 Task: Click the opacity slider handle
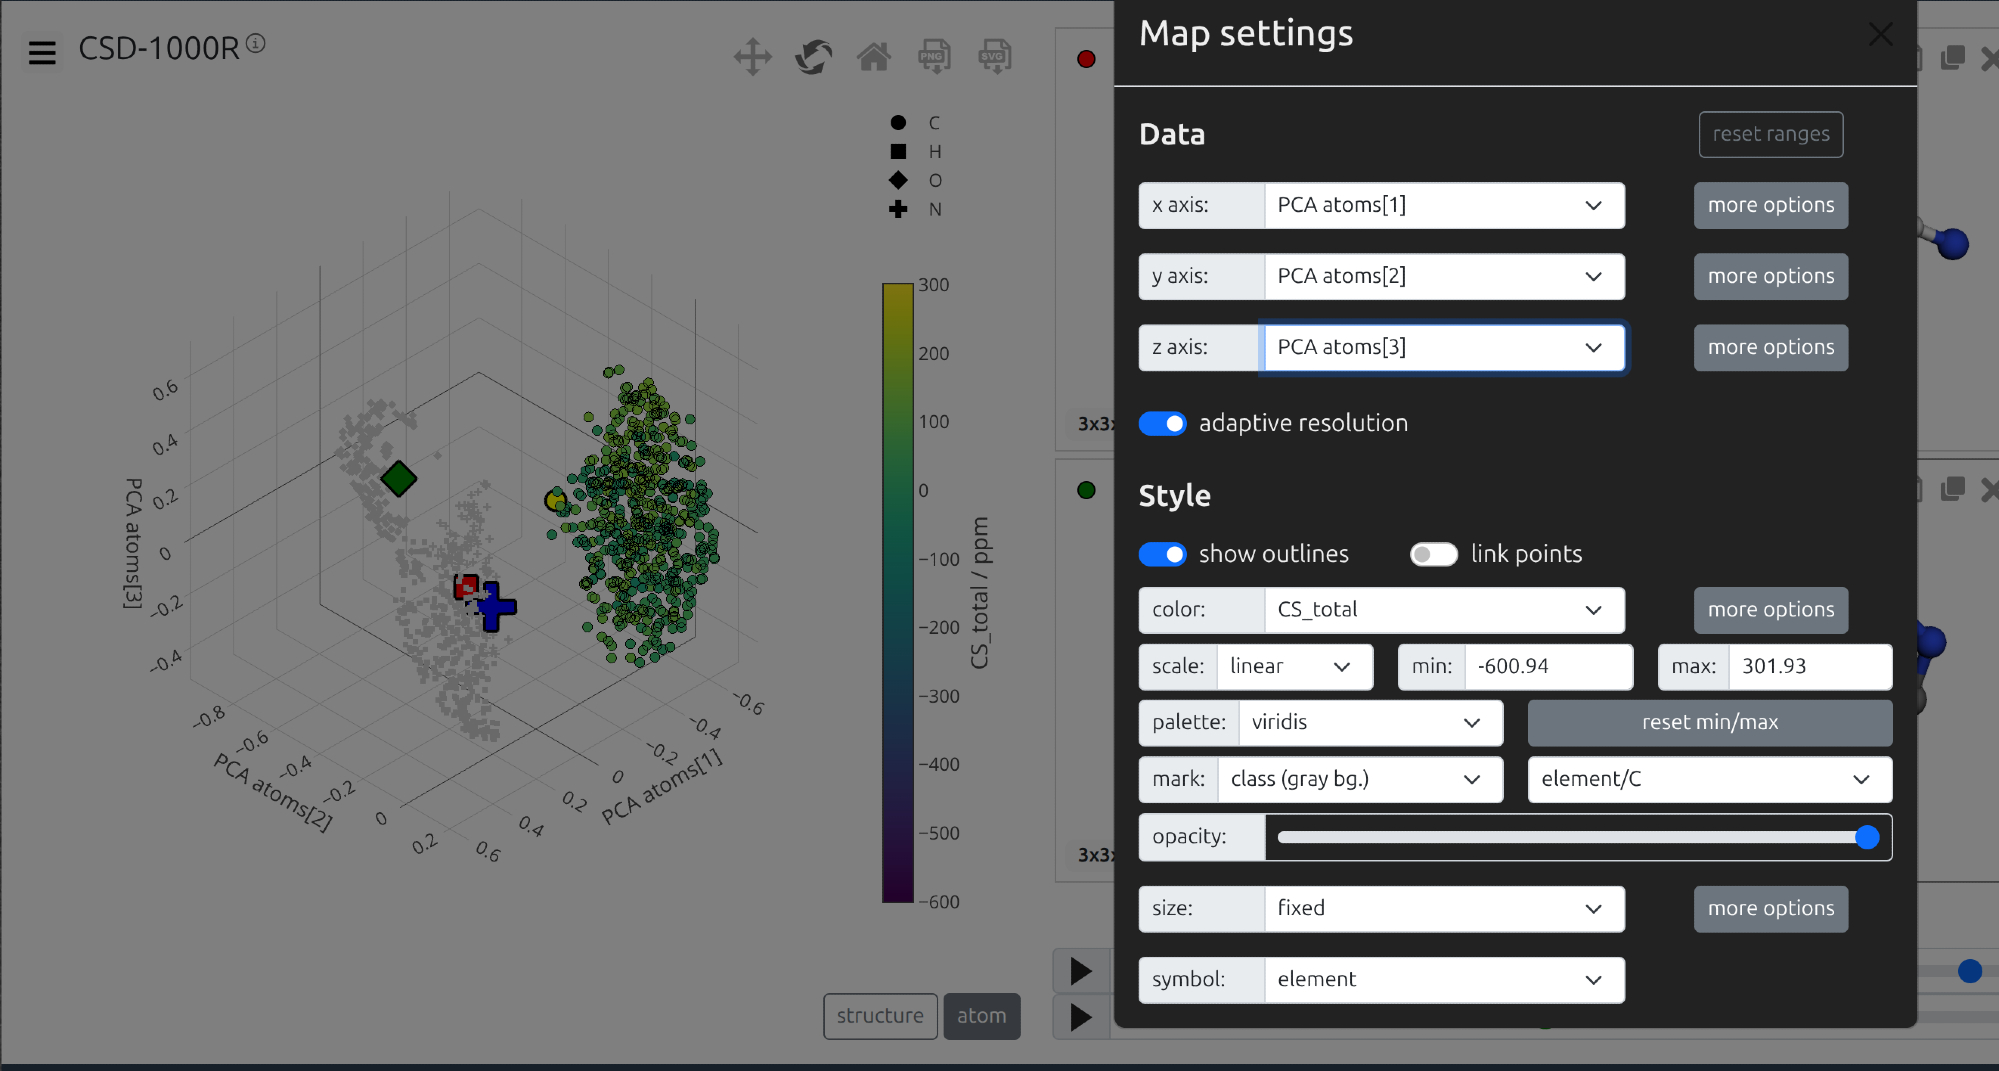pyautogui.click(x=1866, y=838)
